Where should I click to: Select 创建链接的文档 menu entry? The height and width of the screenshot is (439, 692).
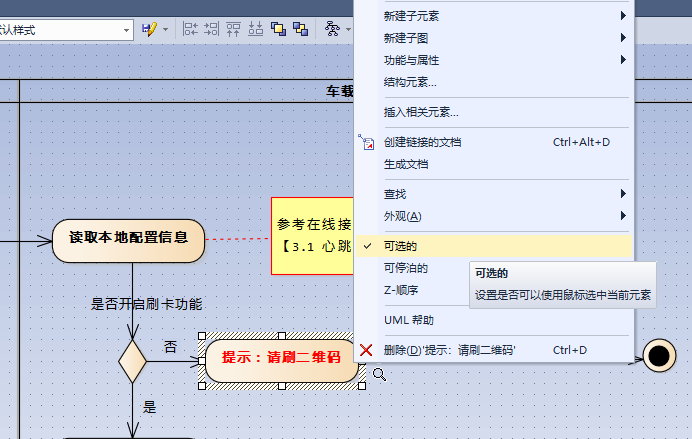tap(494, 142)
